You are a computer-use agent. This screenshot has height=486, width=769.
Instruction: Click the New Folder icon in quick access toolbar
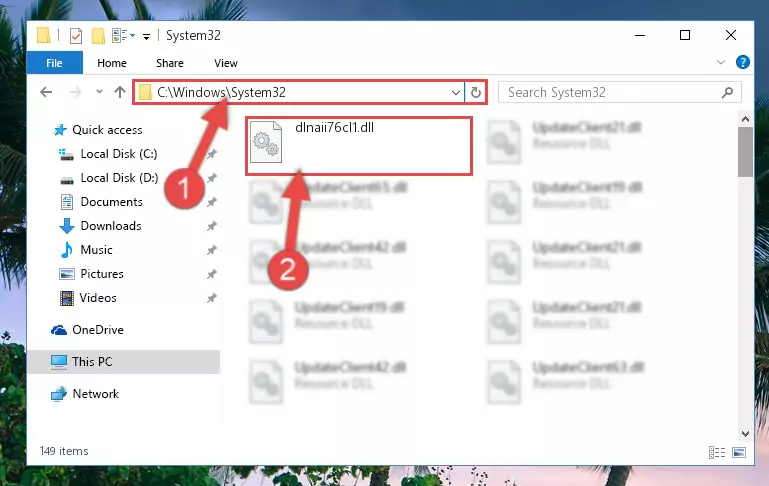[98, 36]
